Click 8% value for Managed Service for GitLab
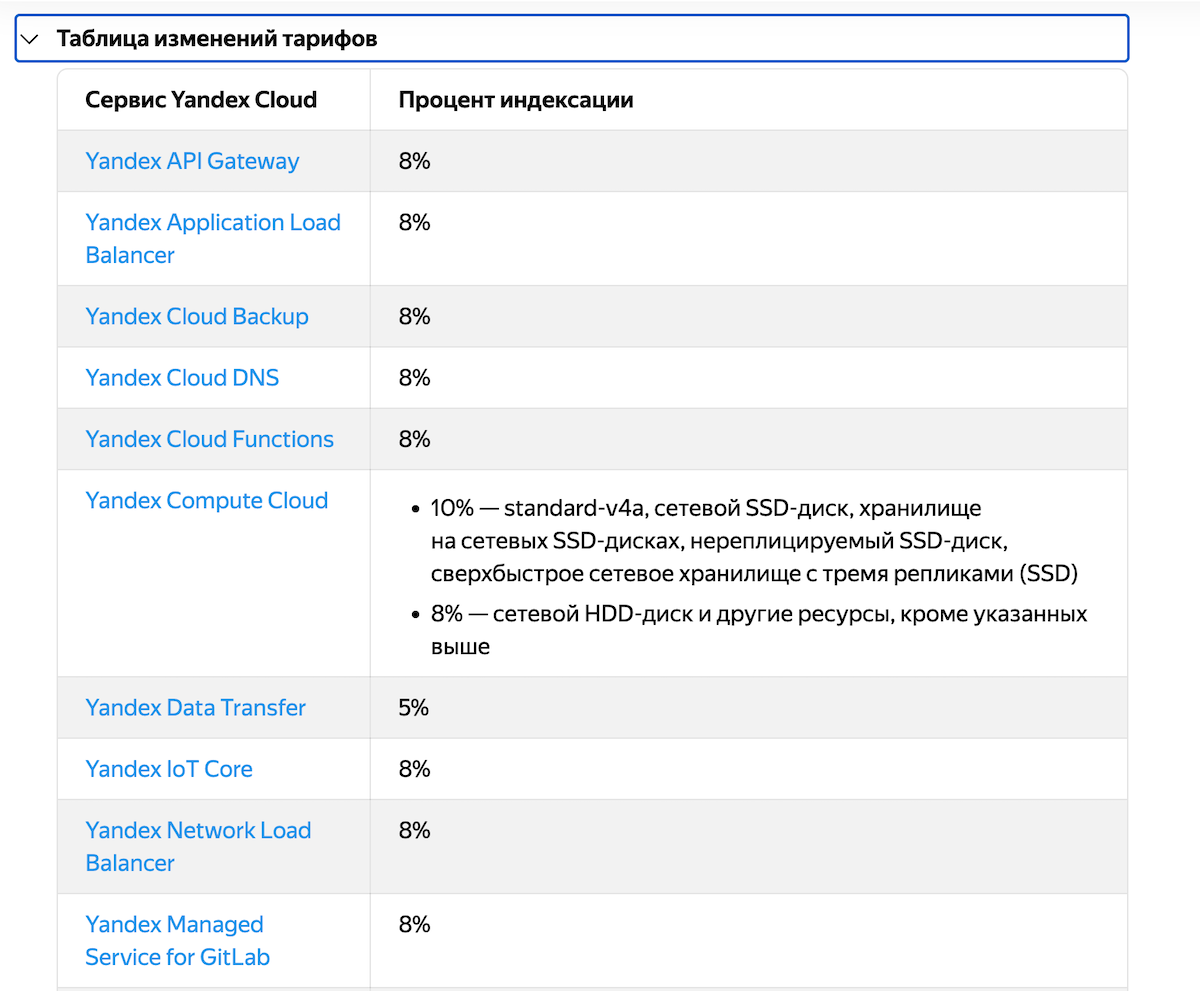This screenshot has width=1200, height=991. pos(414,924)
